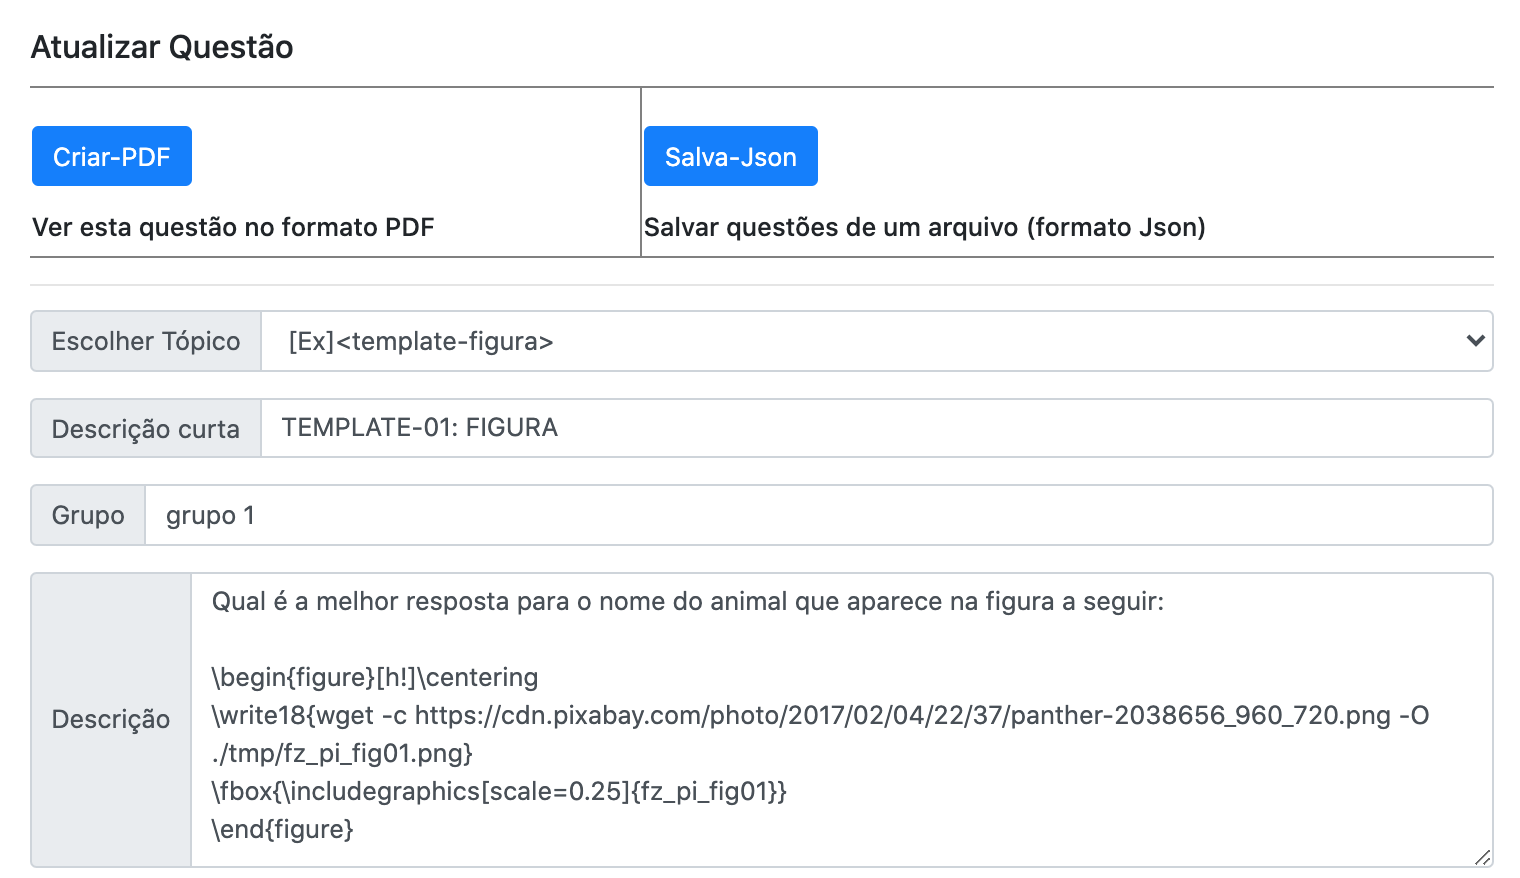The image size is (1520, 878).
Task: Place cursor in the Qual é a melhor resposta line
Action: click(x=687, y=601)
